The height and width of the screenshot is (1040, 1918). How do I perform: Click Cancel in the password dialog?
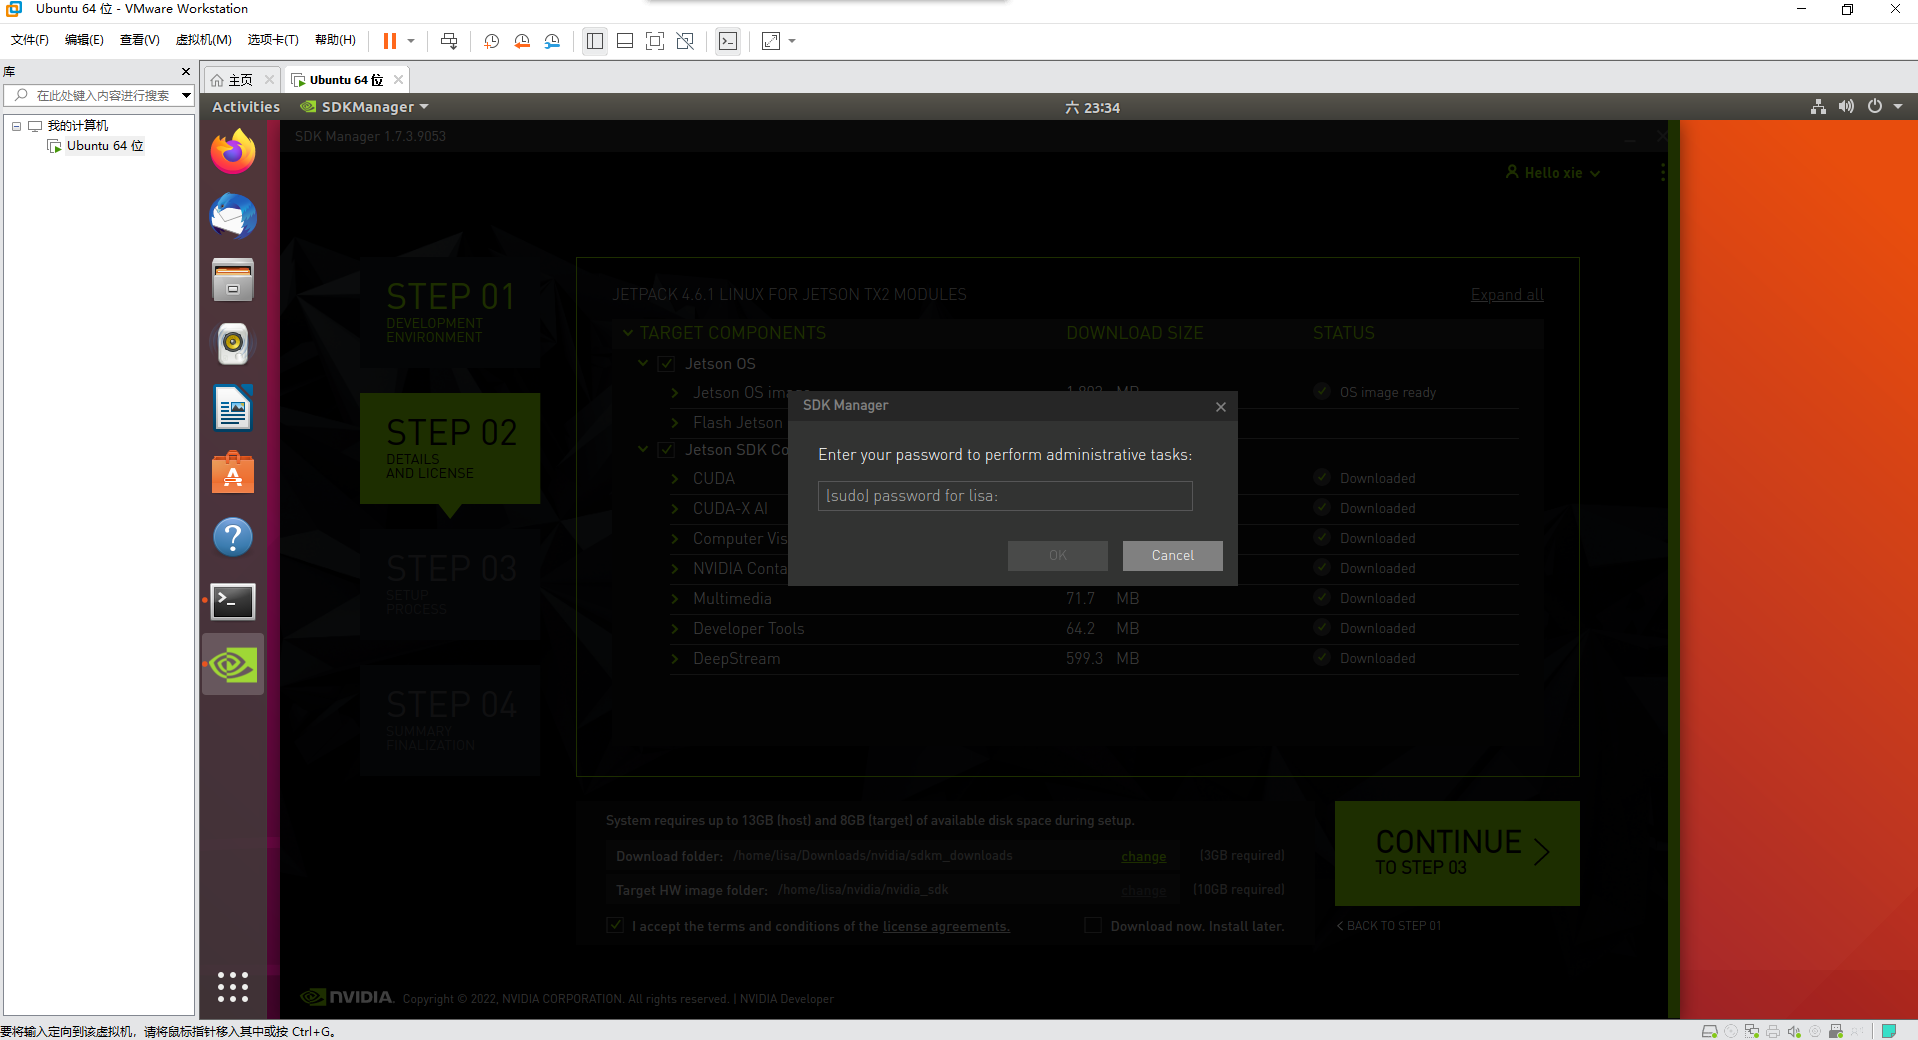[1171, 555]
